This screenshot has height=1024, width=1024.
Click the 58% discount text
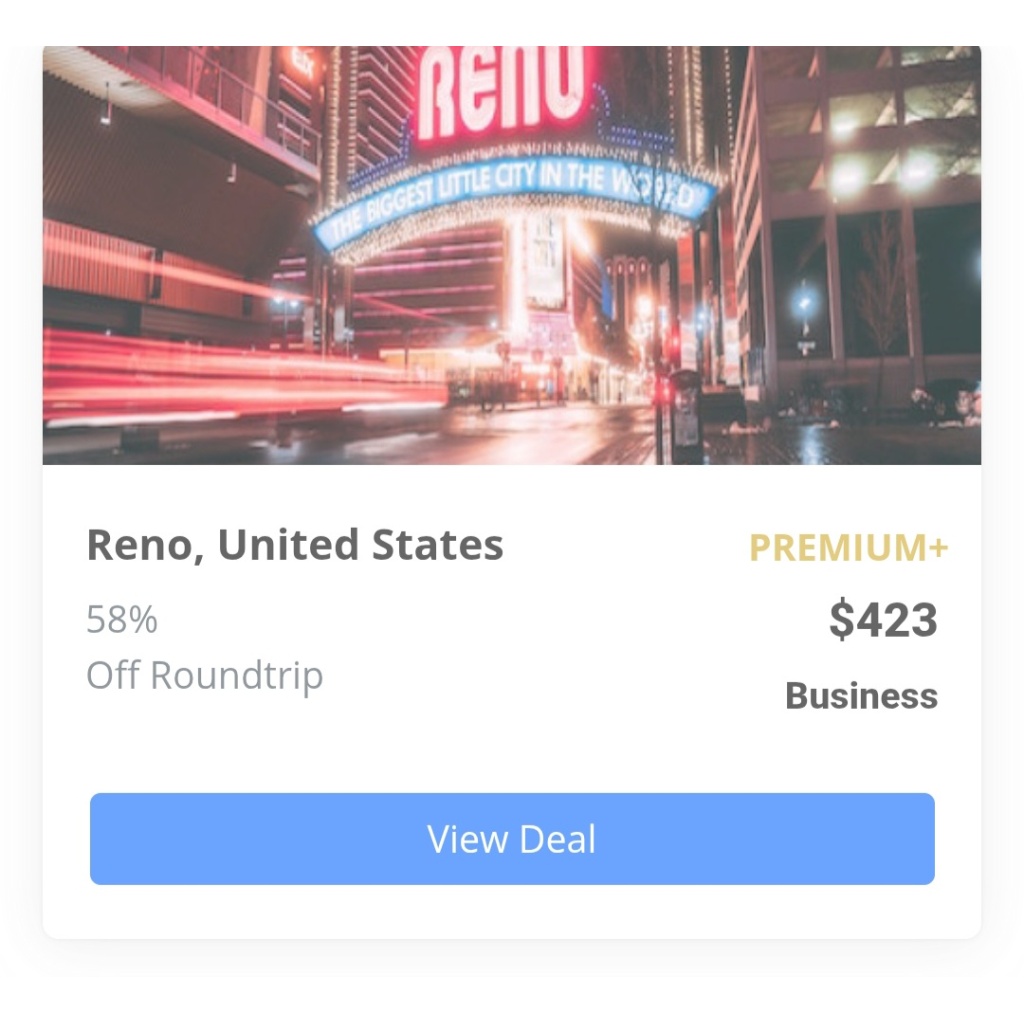click(x=122, y=619)
